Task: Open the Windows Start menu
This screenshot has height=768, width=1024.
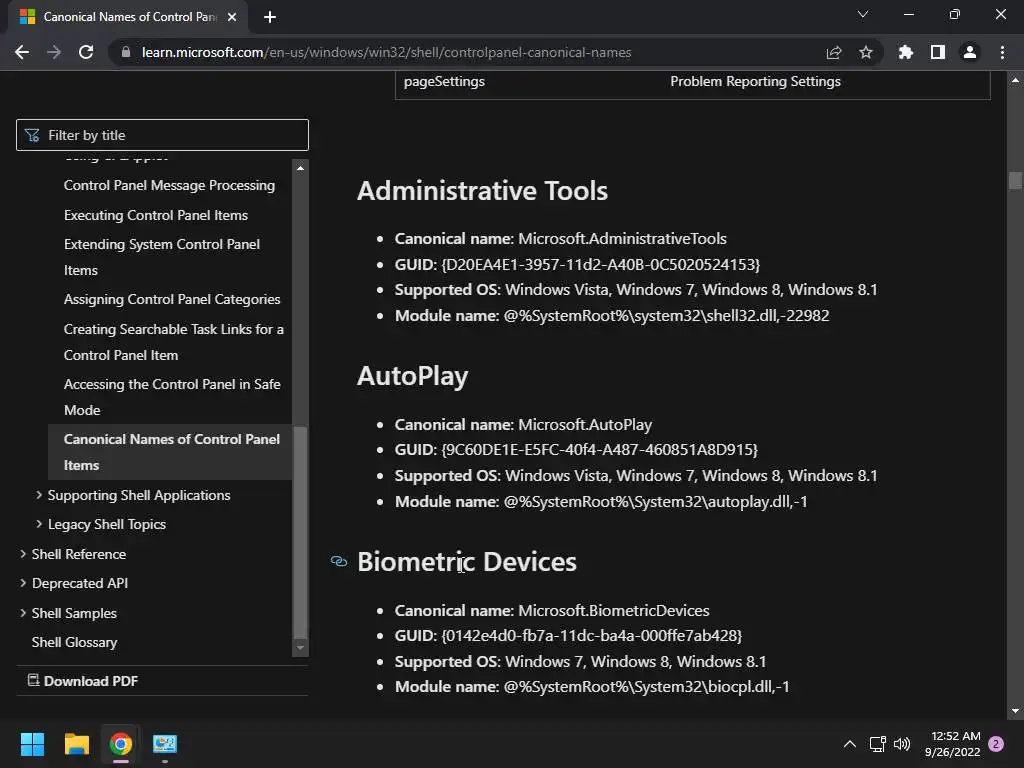Action: point(32,744)
